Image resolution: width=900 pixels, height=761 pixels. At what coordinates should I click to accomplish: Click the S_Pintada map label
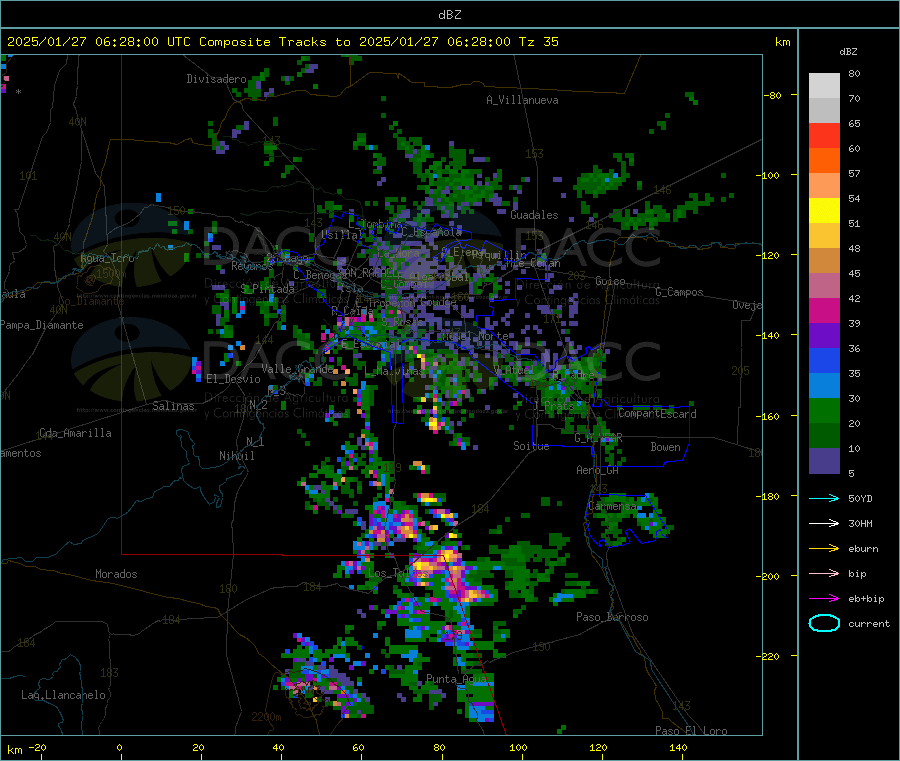click(x=267, y=289)
